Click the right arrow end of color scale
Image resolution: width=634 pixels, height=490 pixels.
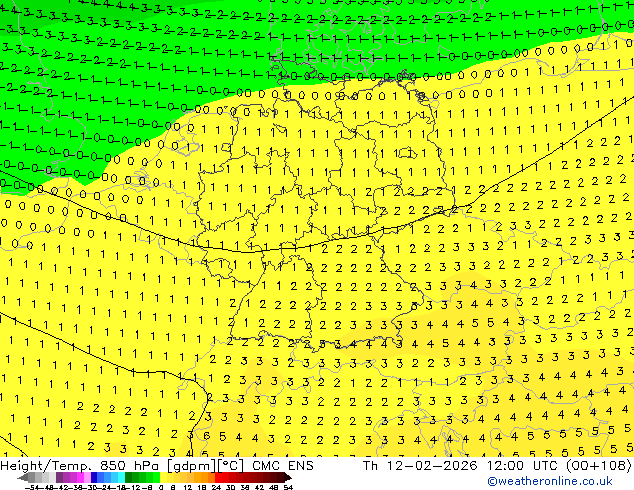289,478
